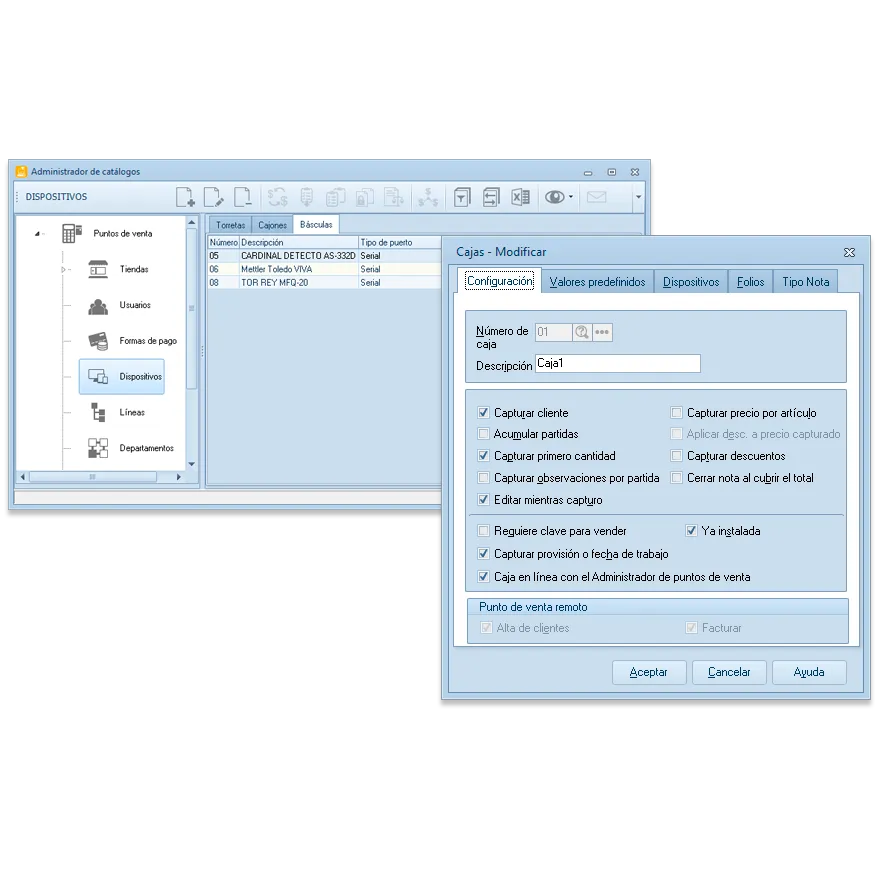Click the Cancelar button
The width and height of the screenshot is (880, 880).
click(x=728, y=672)
